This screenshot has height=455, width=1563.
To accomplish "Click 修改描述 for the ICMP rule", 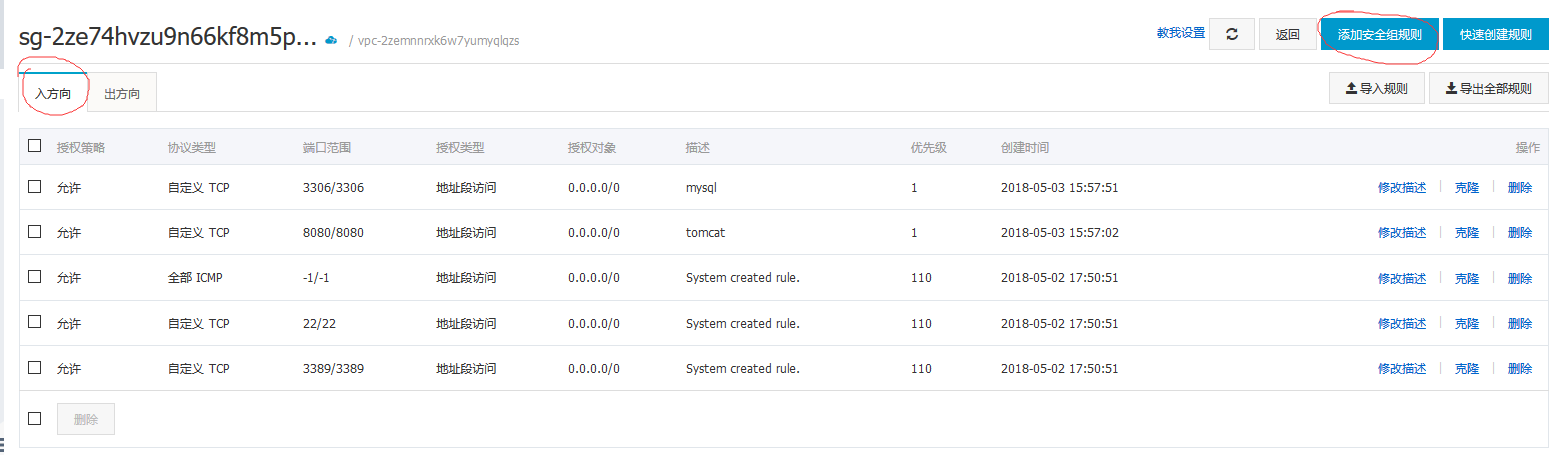I will click(1402, 278).
